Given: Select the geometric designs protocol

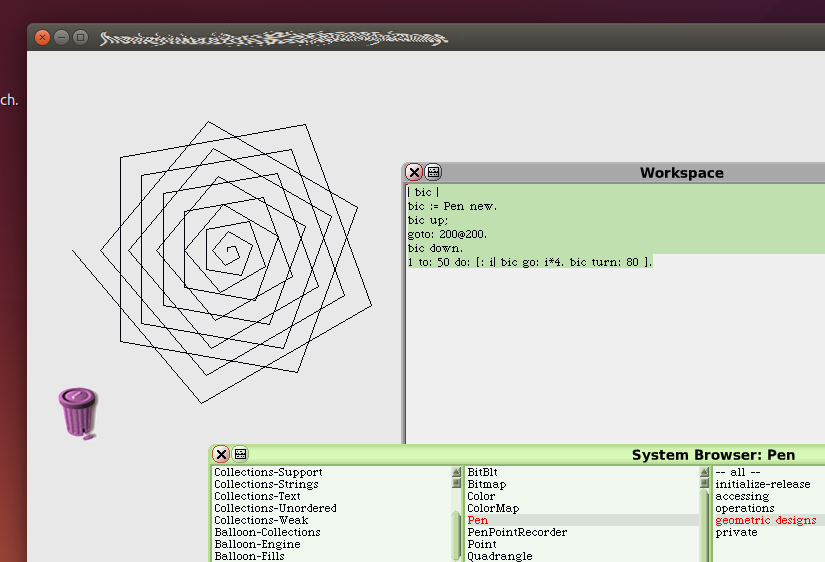Looking at the screenshot, I should point(765,520).
